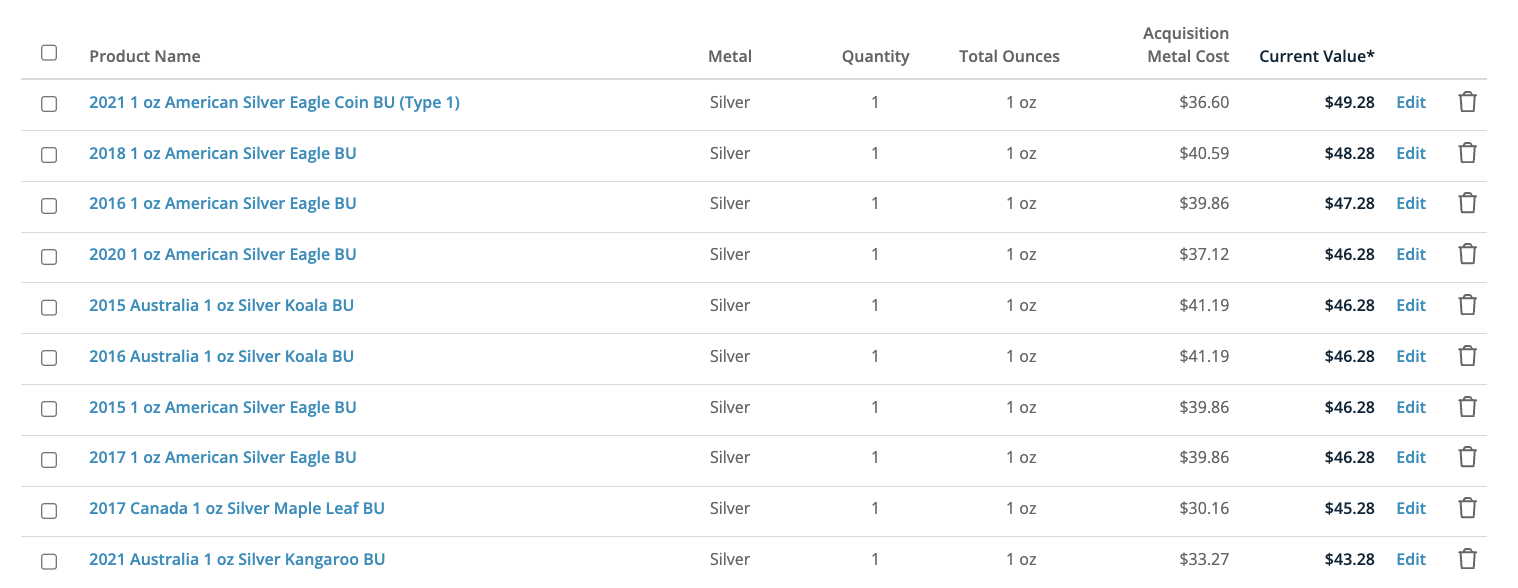This screenshot has height=588, width=1518.
Task: Tick the 2015 Australia Silver Koala checkbox
Action: coord(49,307)
